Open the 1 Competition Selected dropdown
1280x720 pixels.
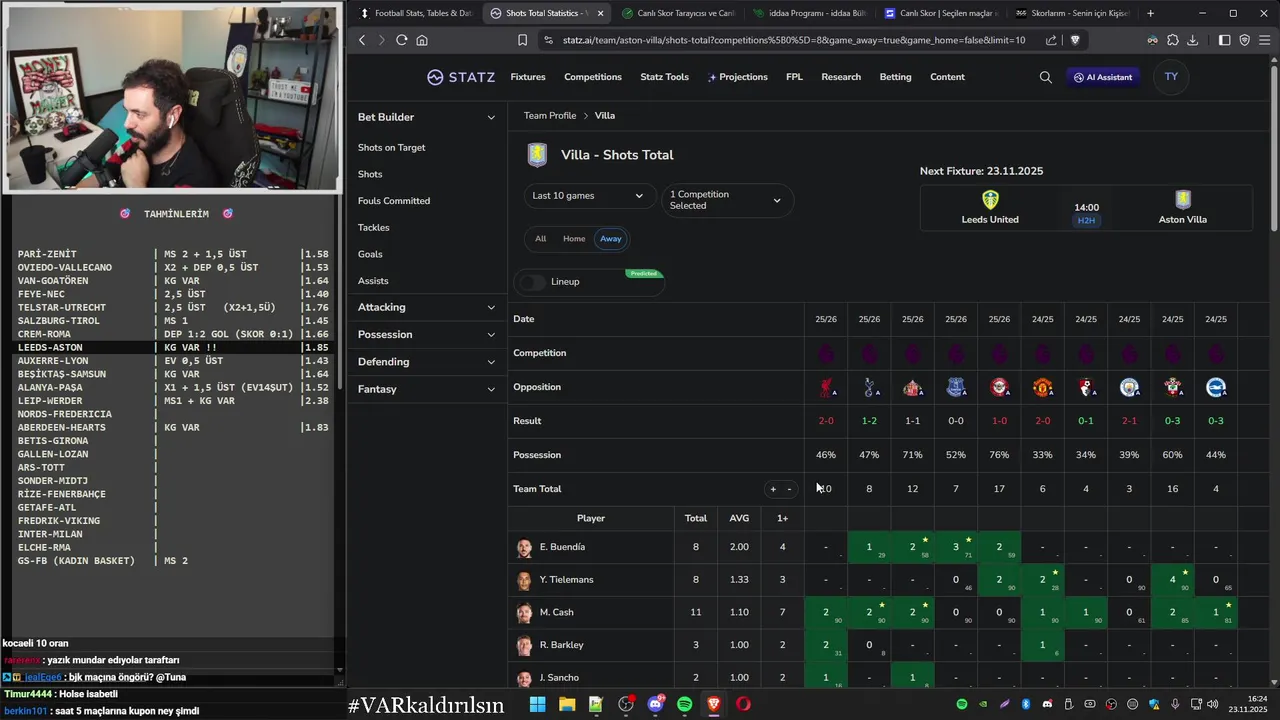[727, 200]
